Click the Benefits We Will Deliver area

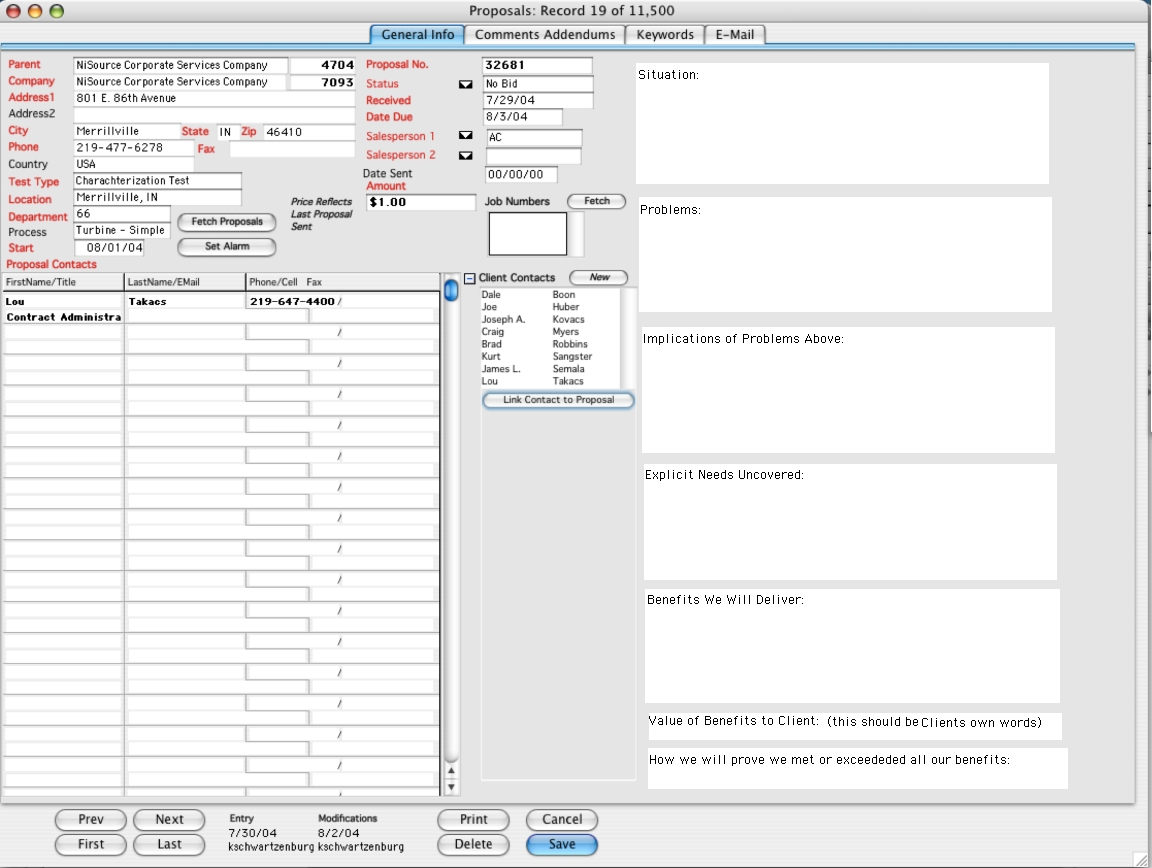853,646
